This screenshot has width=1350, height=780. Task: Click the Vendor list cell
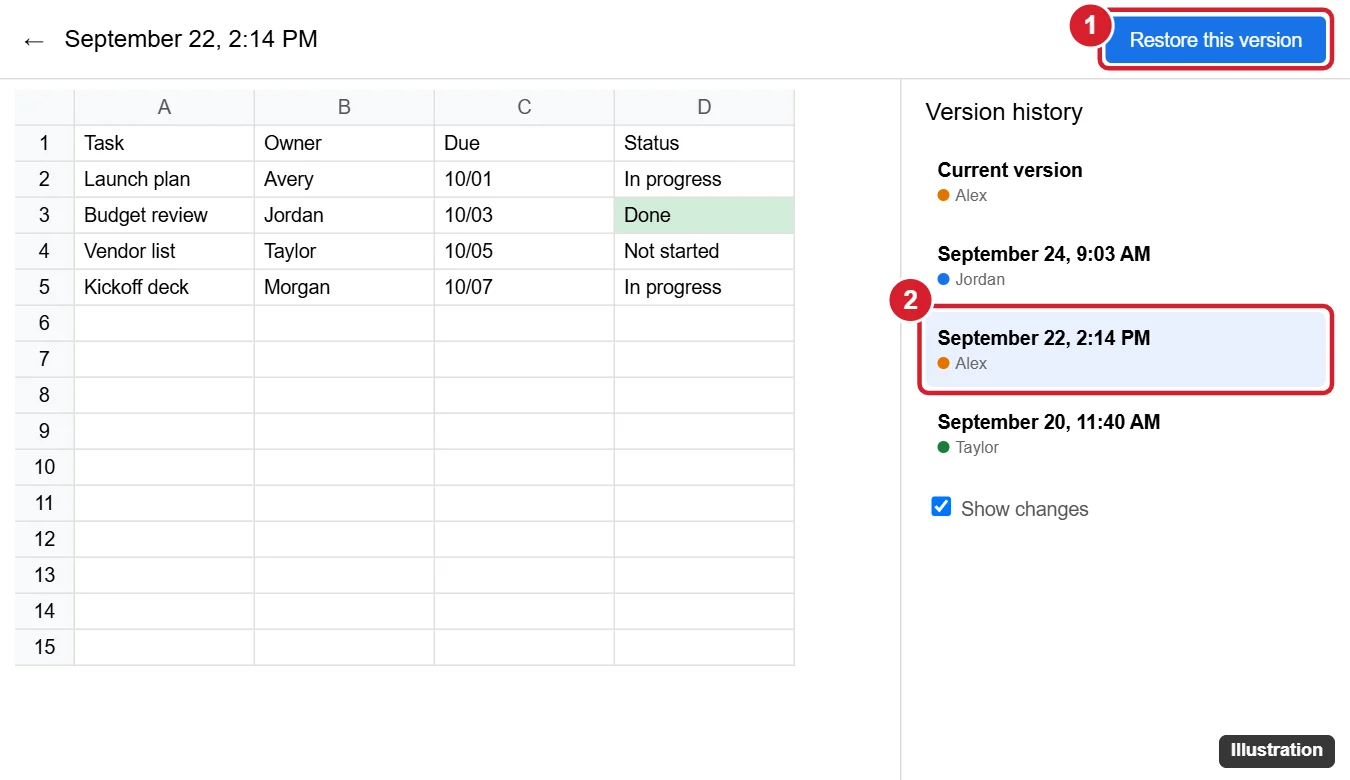click(x=164, y=251)
